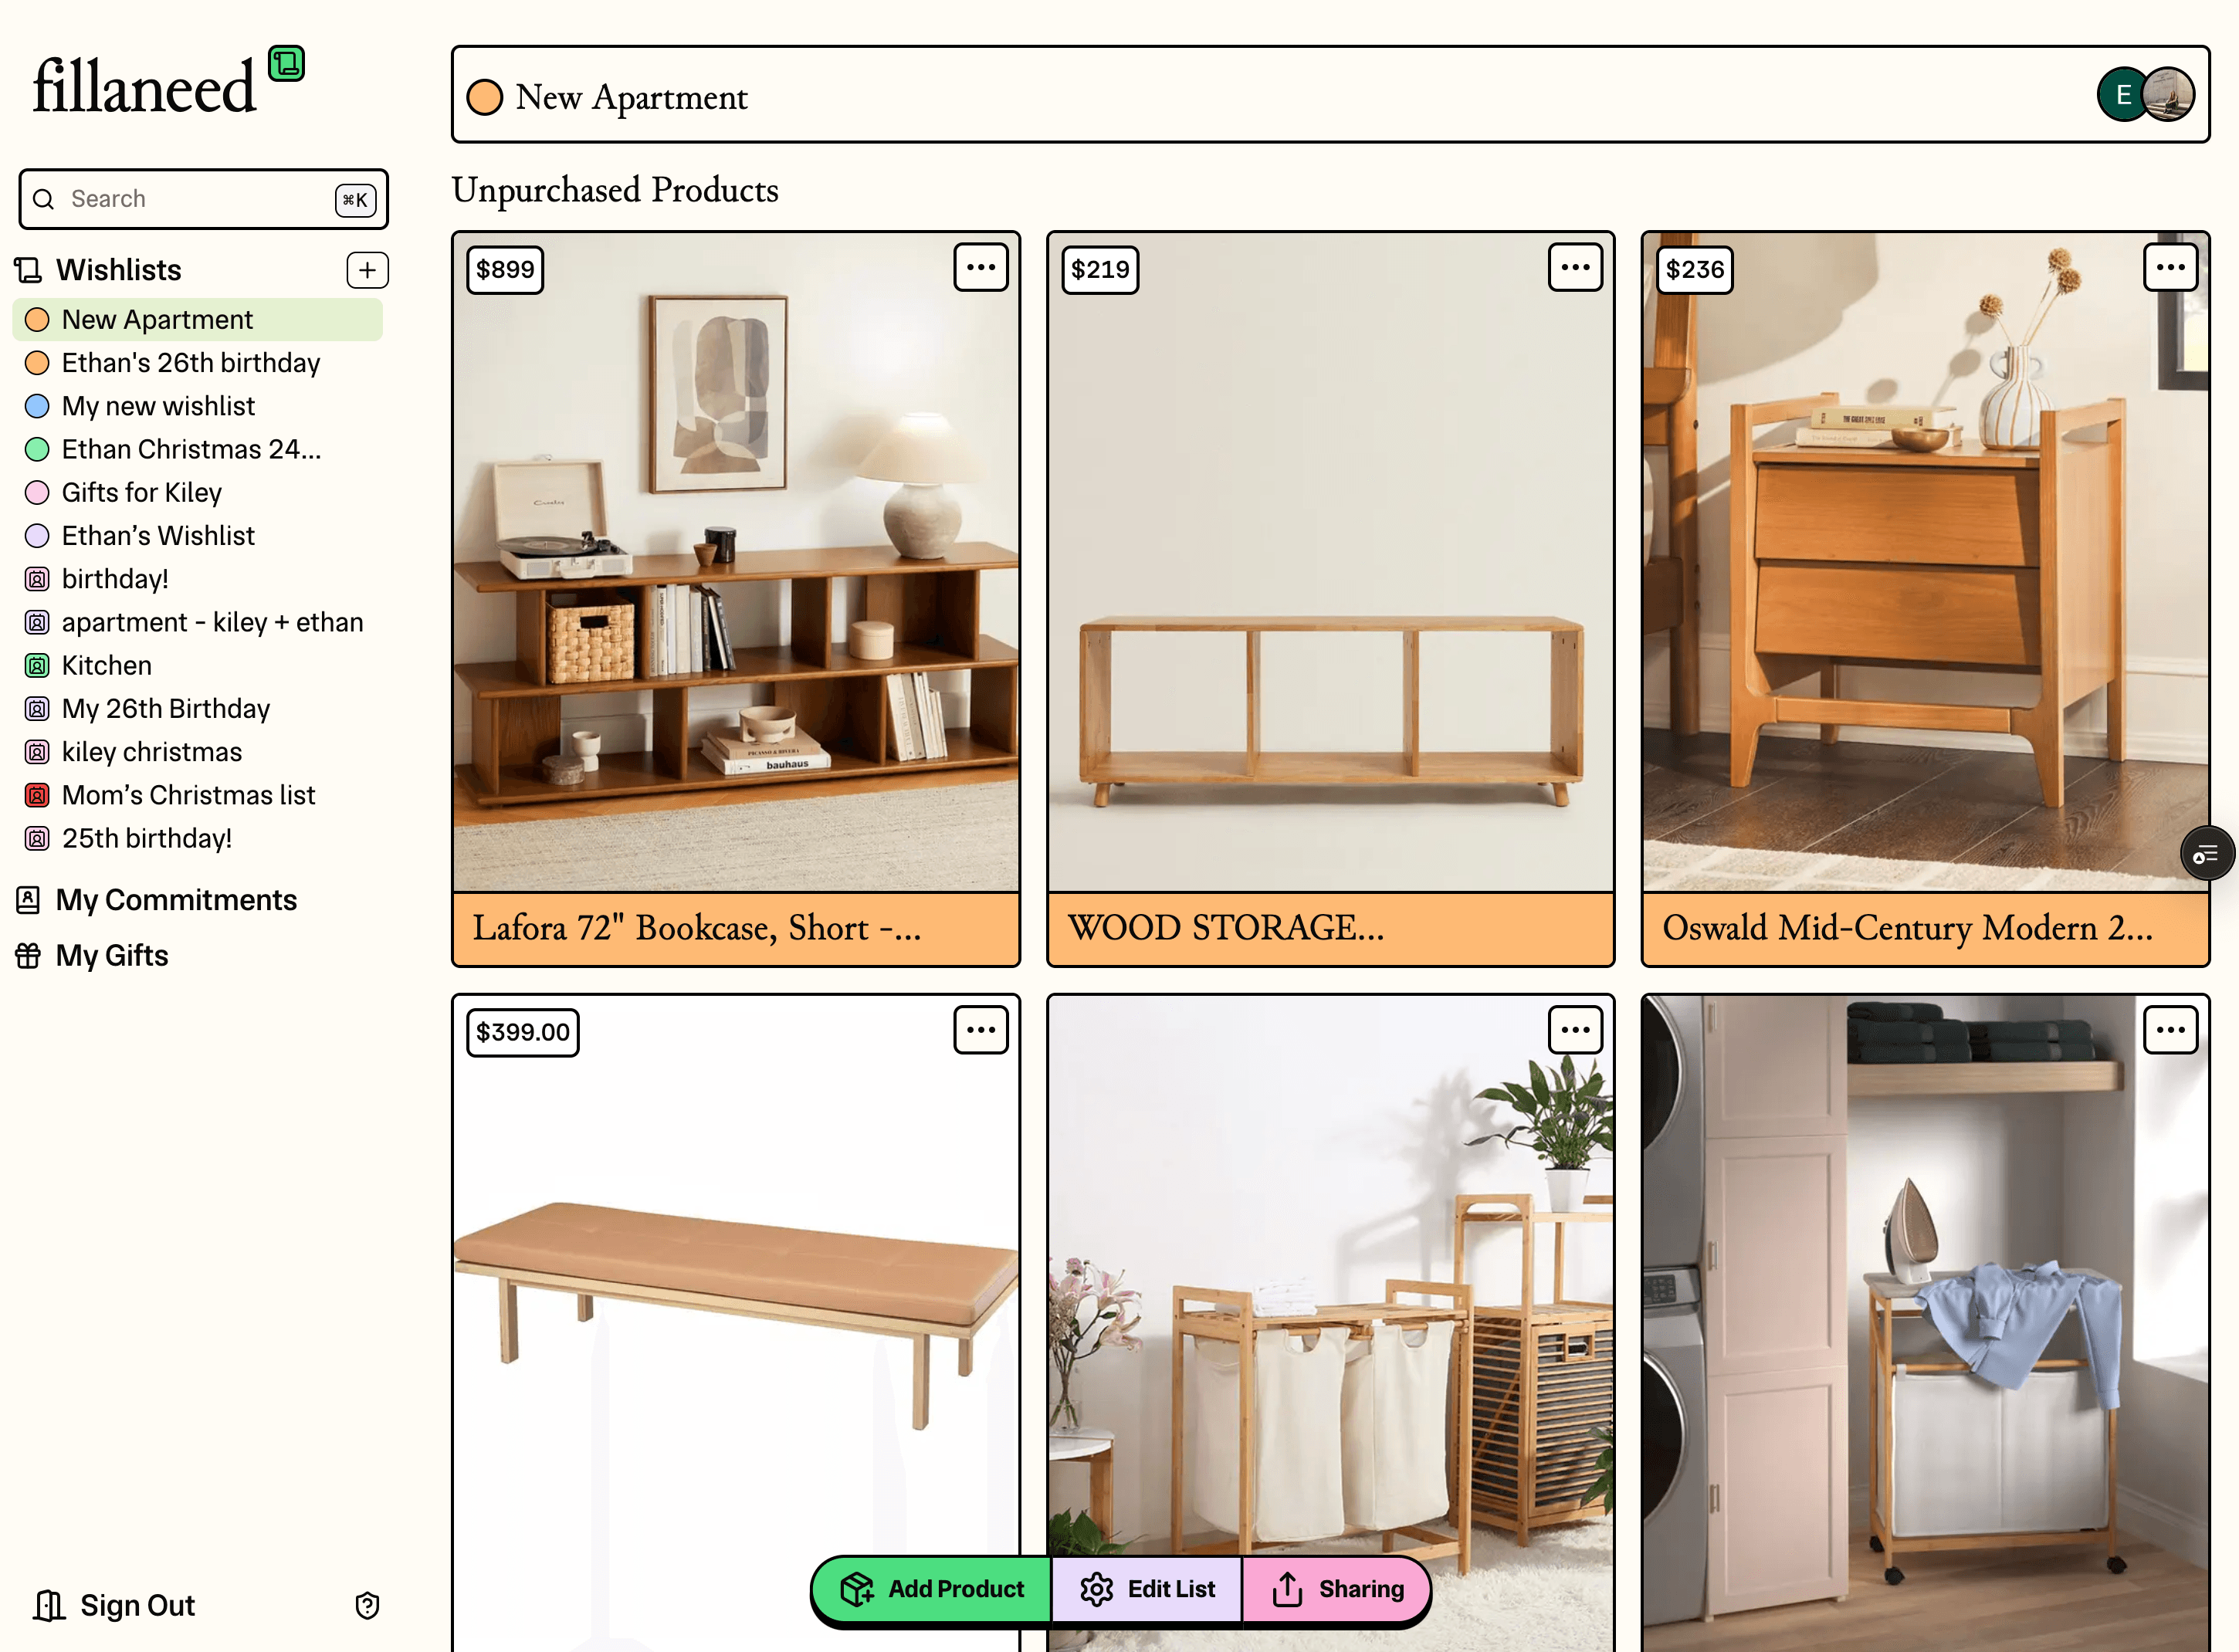Open options menu for Oswald Mid-Century card
Viewport: 2239px width, 1652px height.
(x=2170, y=268)
